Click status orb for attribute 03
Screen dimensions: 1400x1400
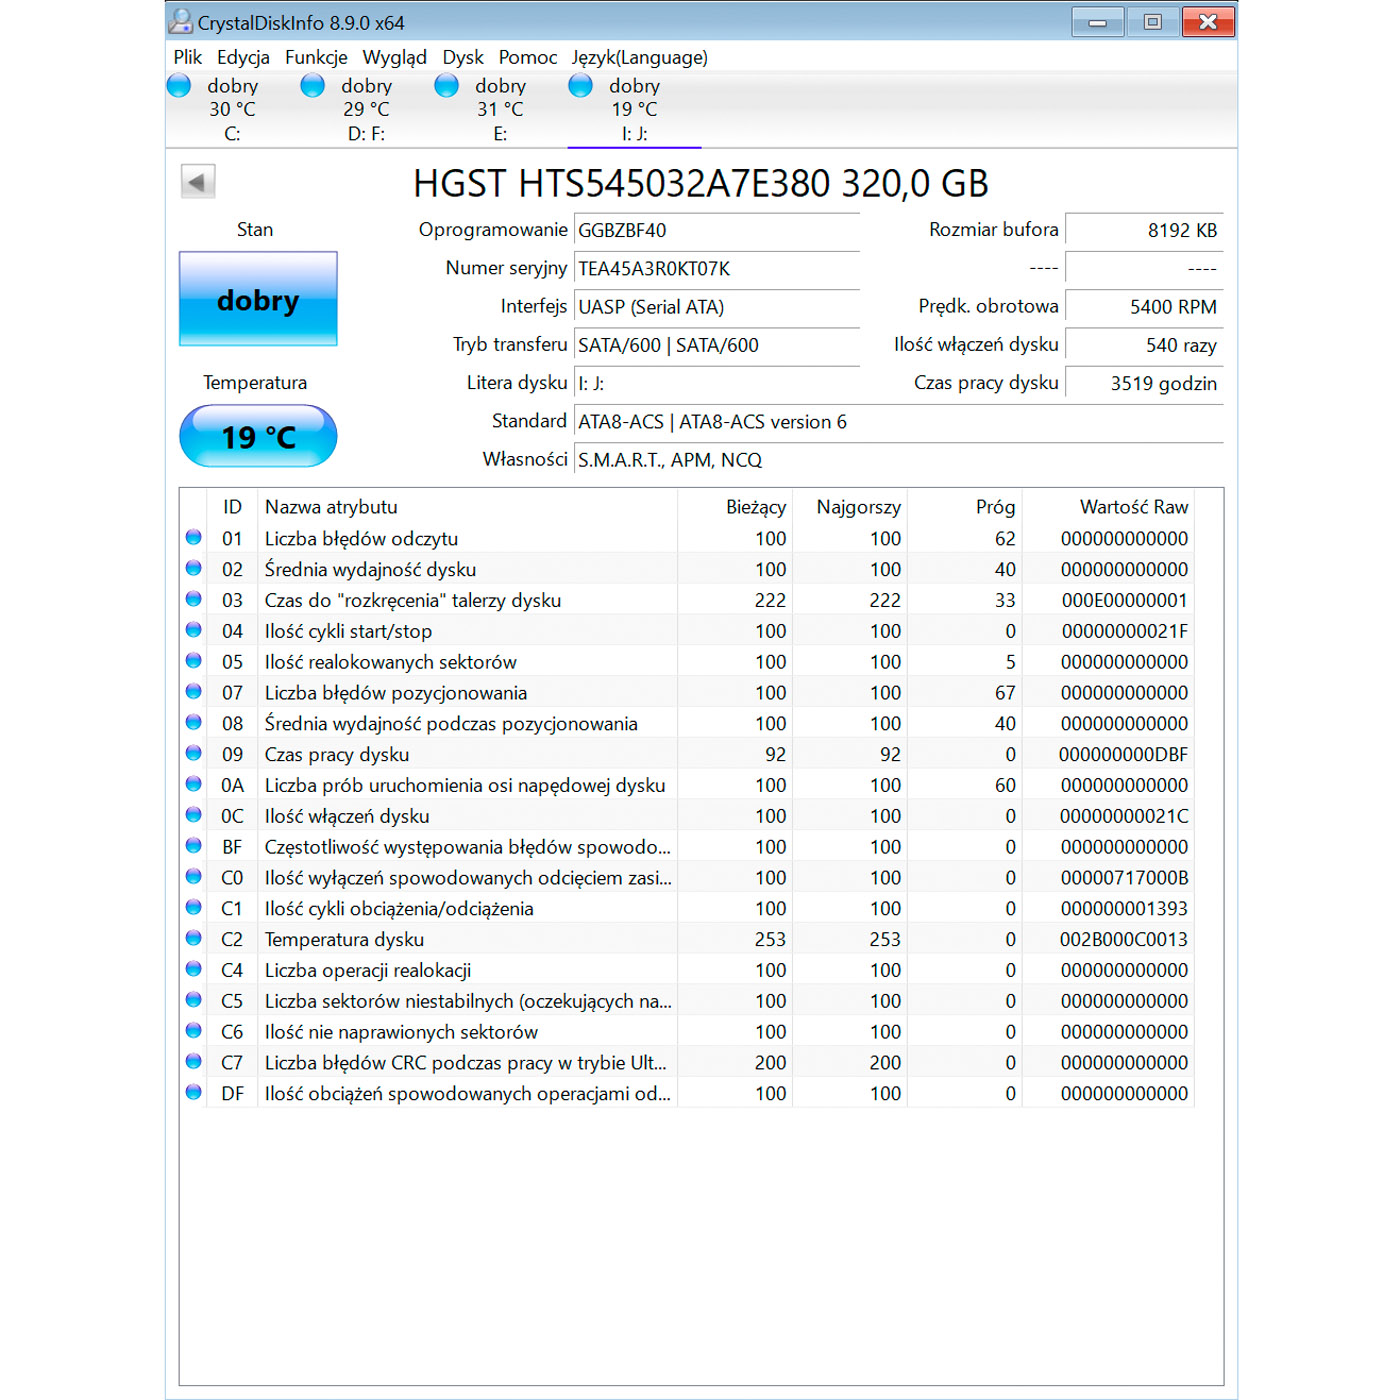point(194,599)
